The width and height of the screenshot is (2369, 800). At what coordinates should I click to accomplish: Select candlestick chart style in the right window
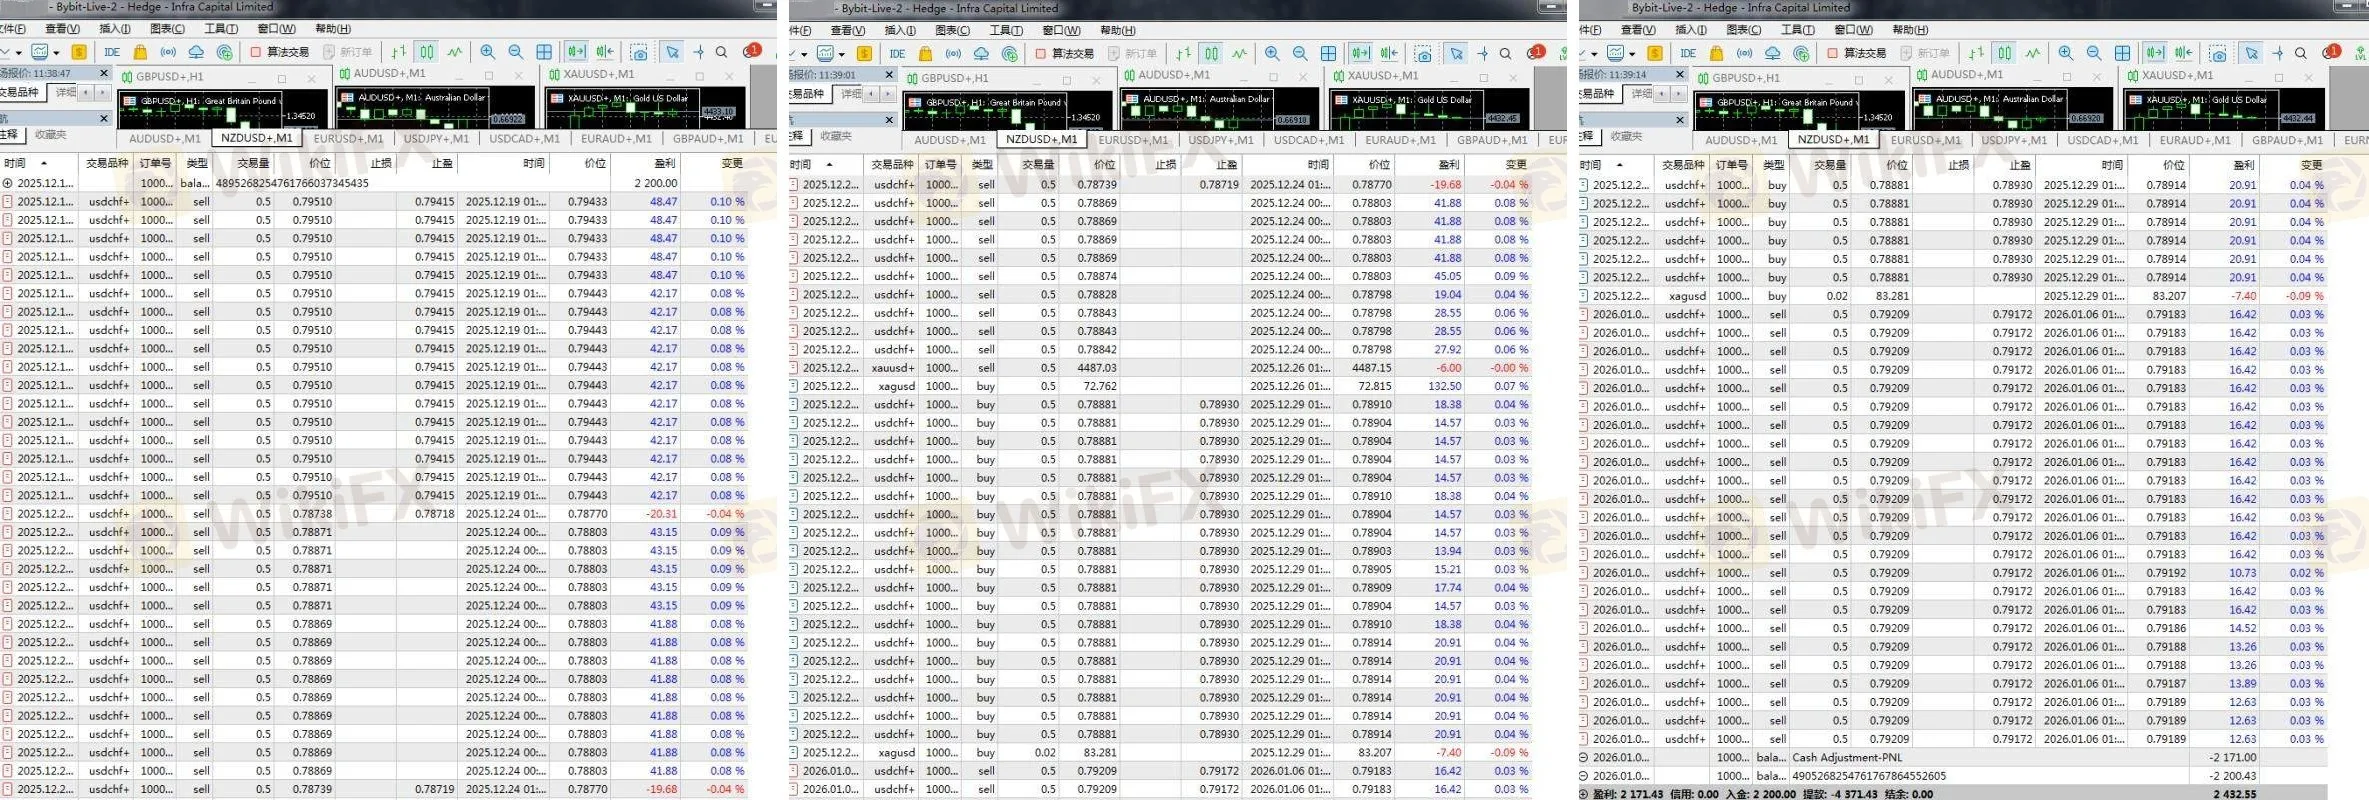[x=2004, y=53]
